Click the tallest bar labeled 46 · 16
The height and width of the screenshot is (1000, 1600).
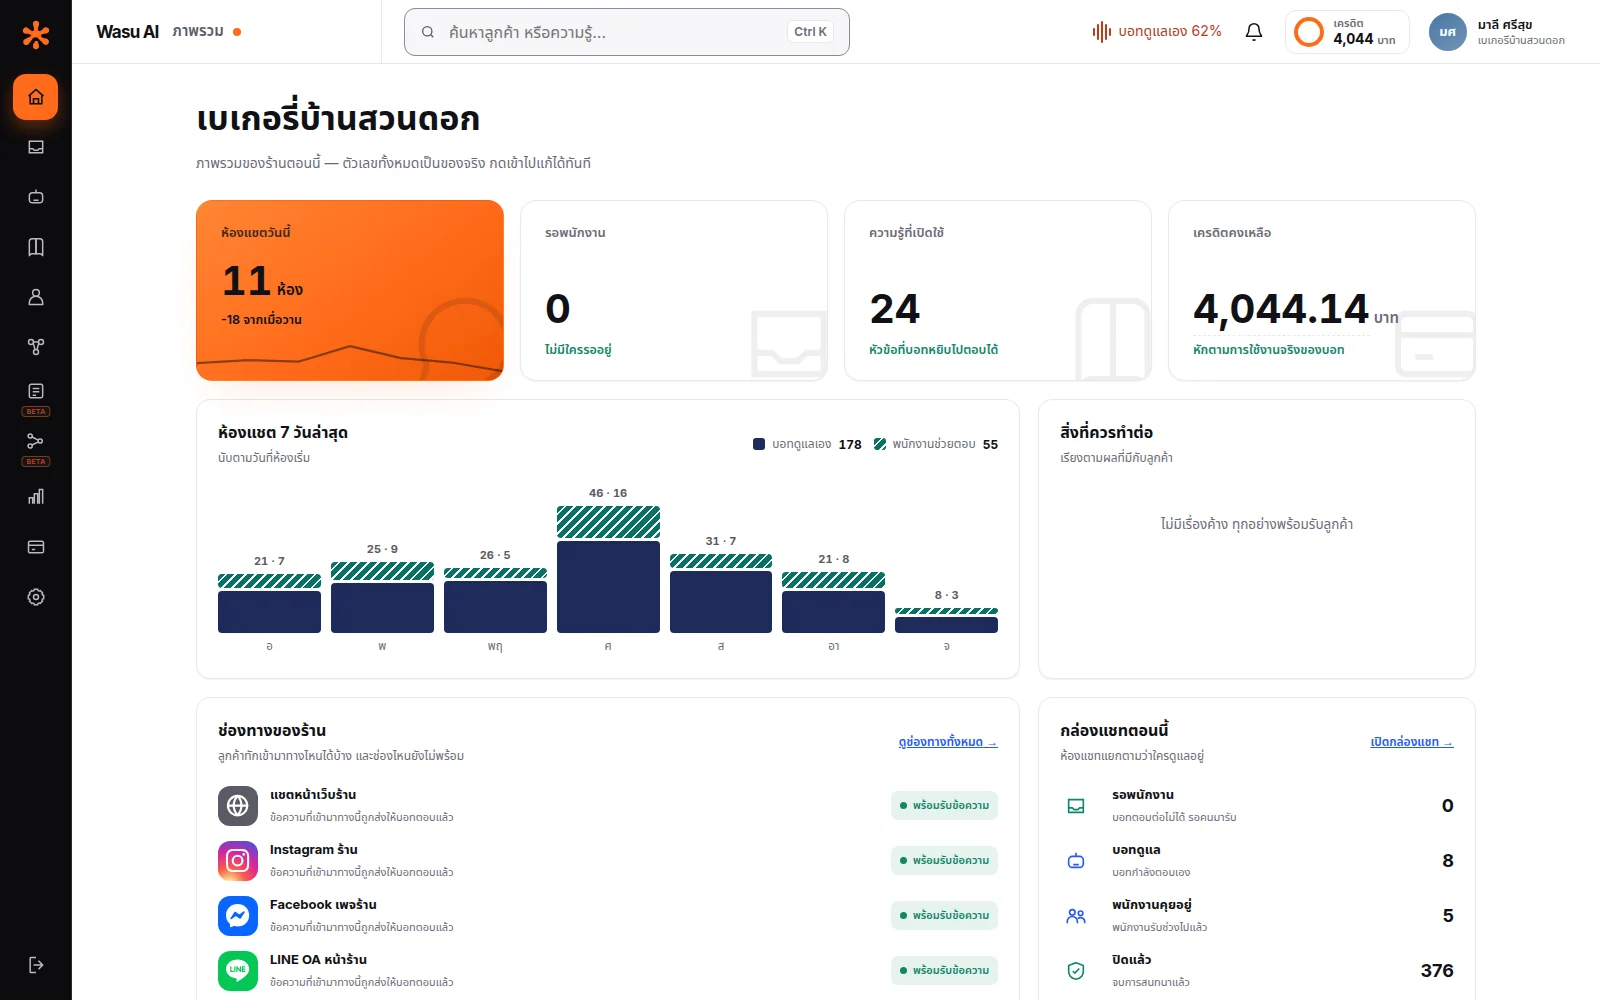coord(608,569)
